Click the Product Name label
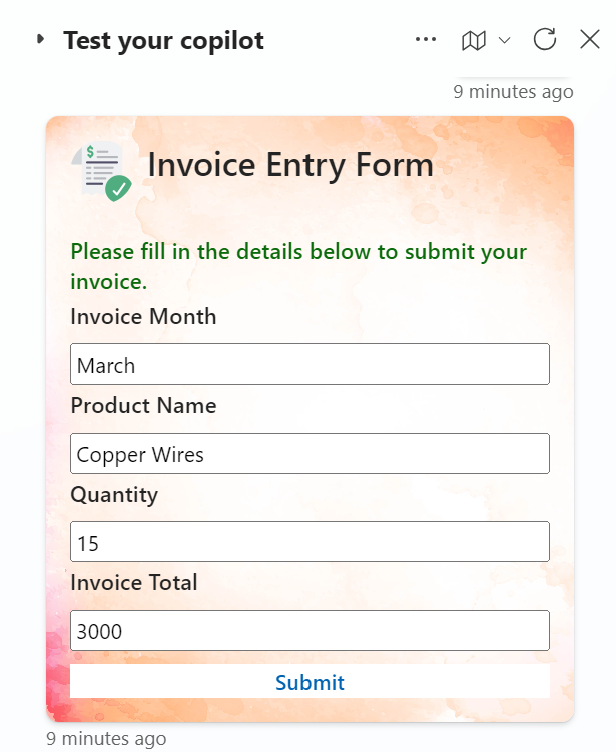The image size is (616, 752). (143, 406)
